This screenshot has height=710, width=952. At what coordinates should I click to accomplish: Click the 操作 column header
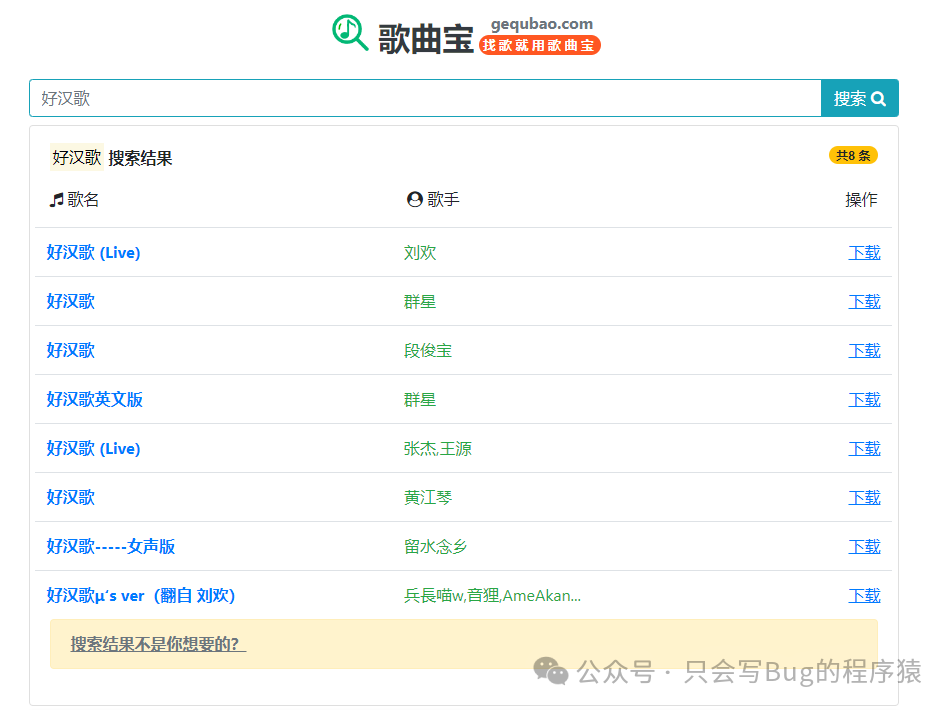click(862, 198)
